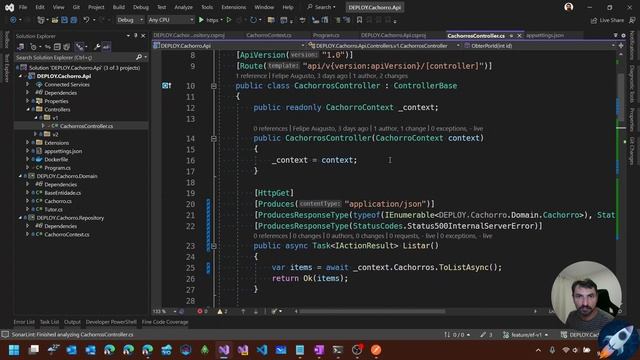The height and width of the screenshot is (360, 640).
Task: Expand the Connected Services node
Action: pyautogui.click(x=28, y=84)
